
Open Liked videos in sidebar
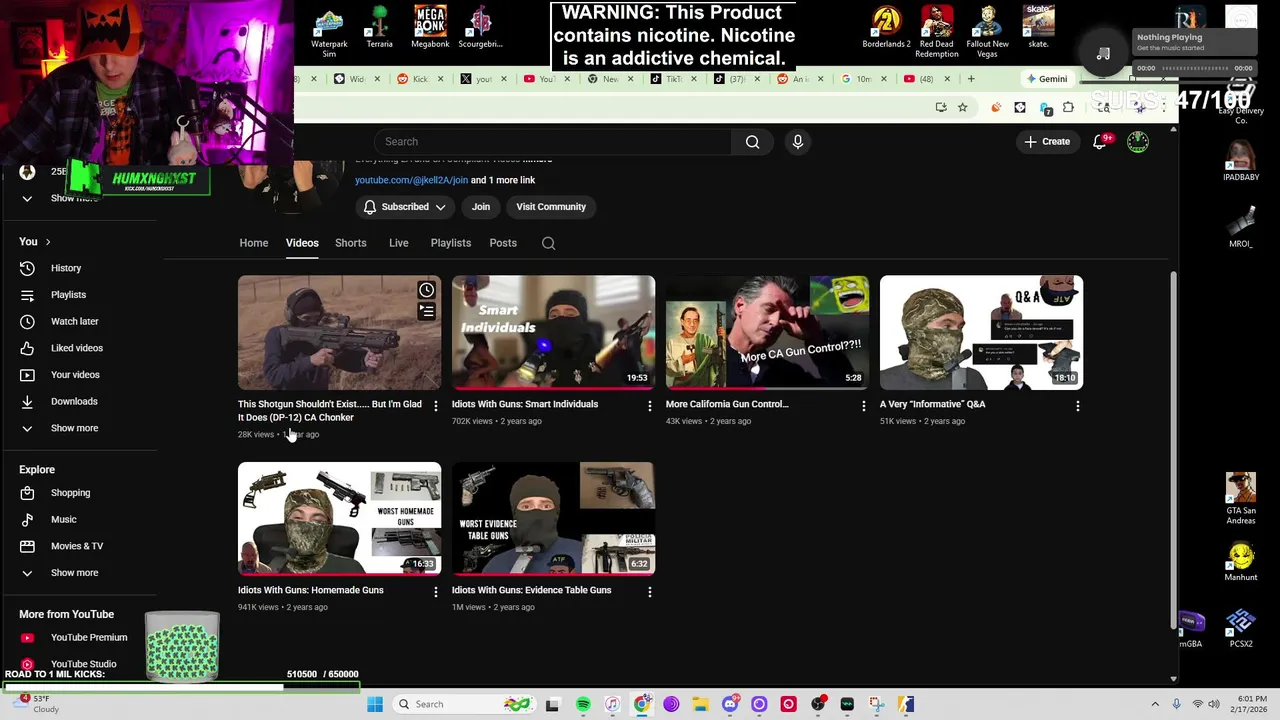[76, 348]
